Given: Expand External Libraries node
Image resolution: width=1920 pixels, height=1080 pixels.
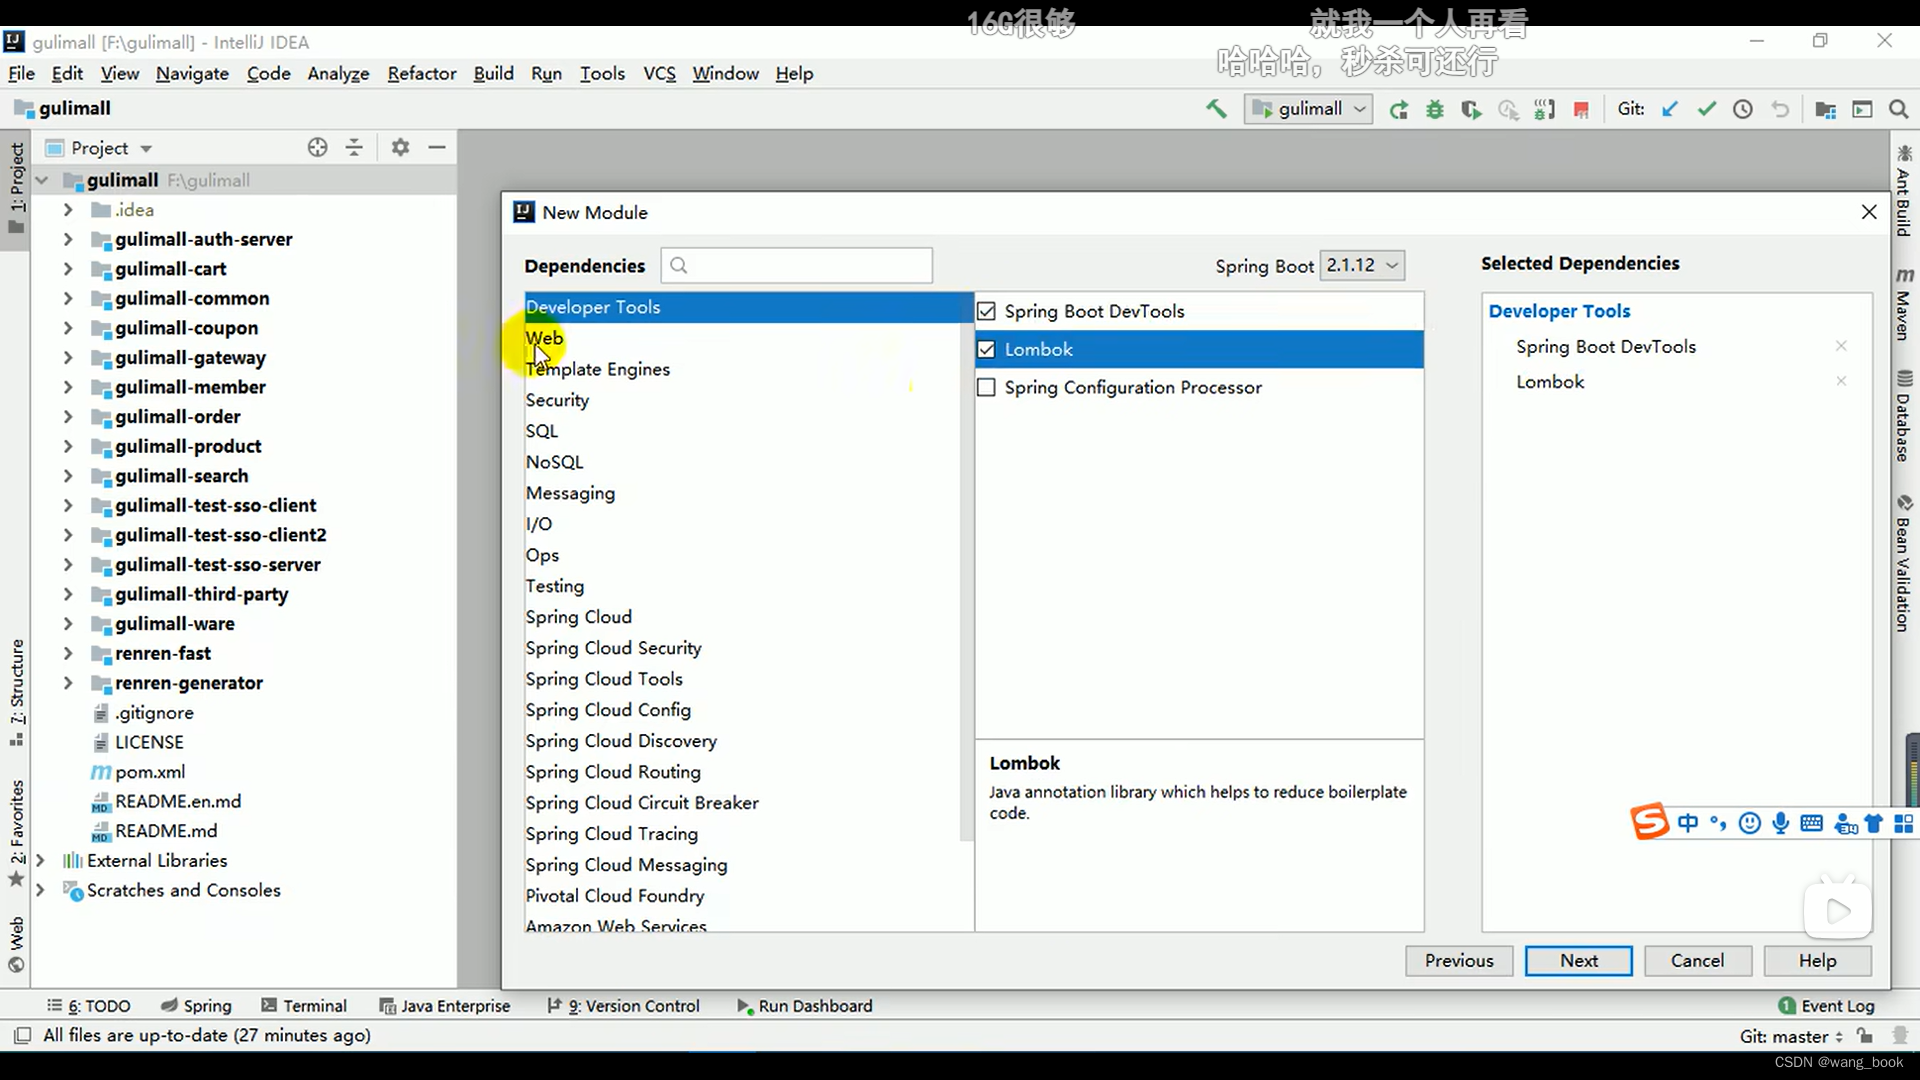Looking at the screenshot, I should pyautogui.click(x=40, y=860).
